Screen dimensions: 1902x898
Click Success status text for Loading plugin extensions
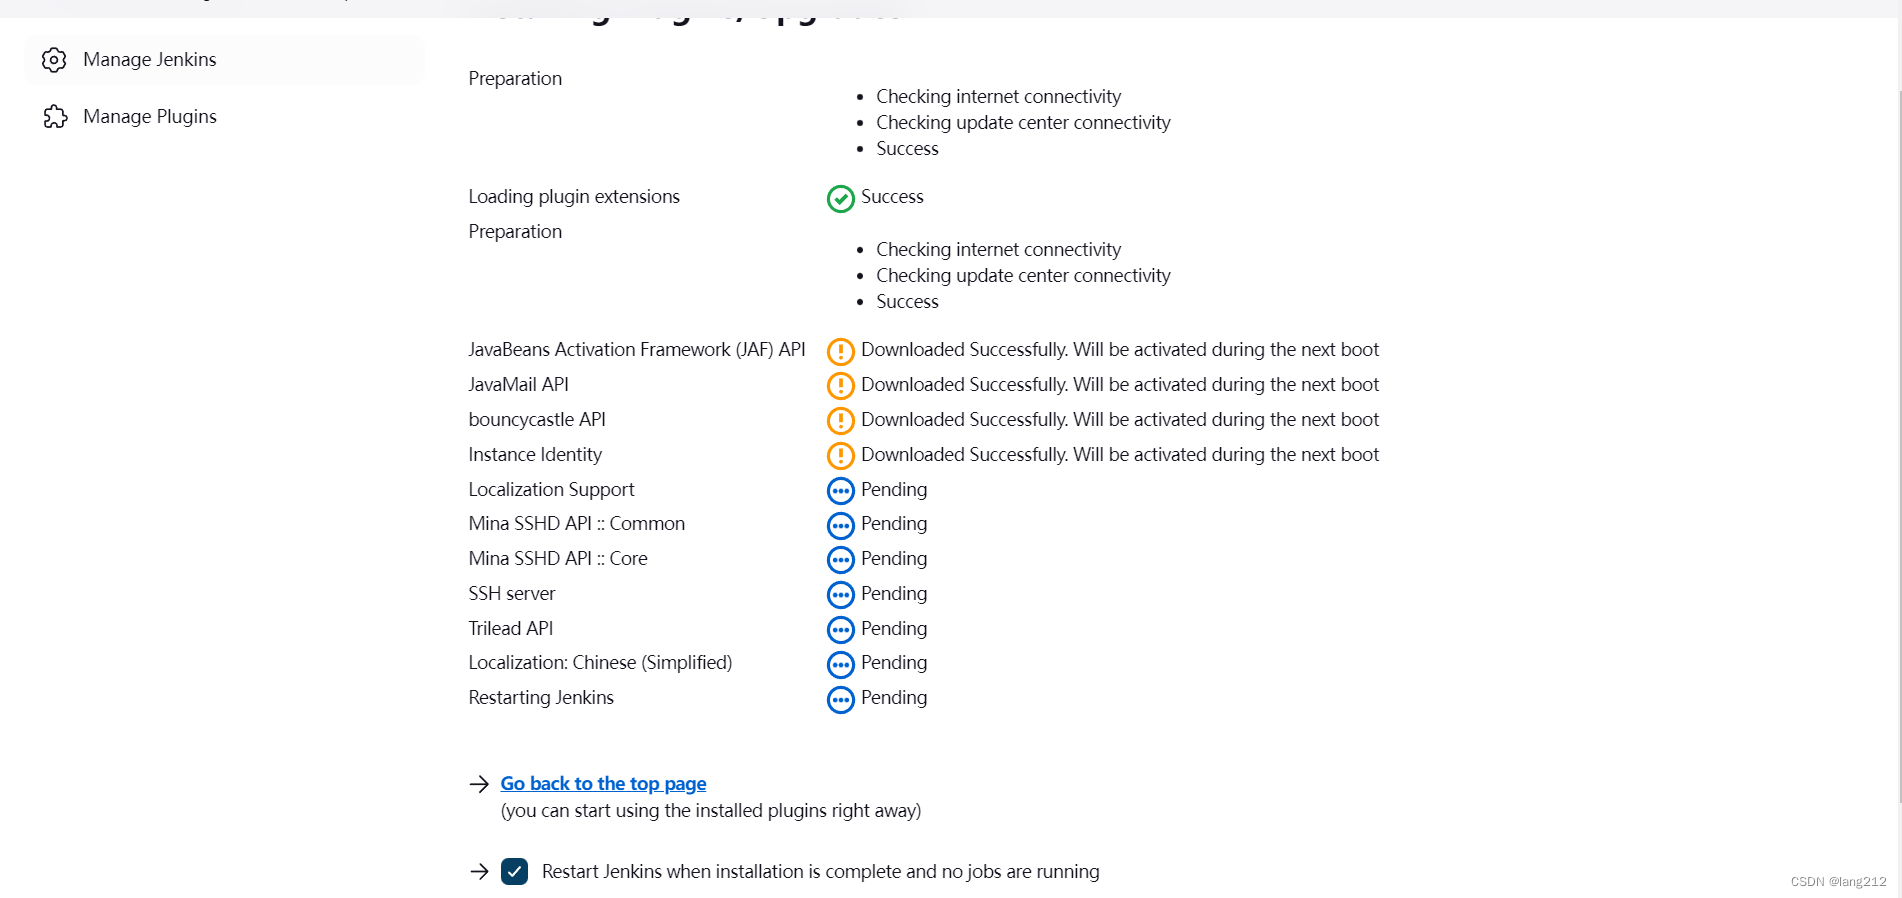pyautogui.click(x=892, y=197)
